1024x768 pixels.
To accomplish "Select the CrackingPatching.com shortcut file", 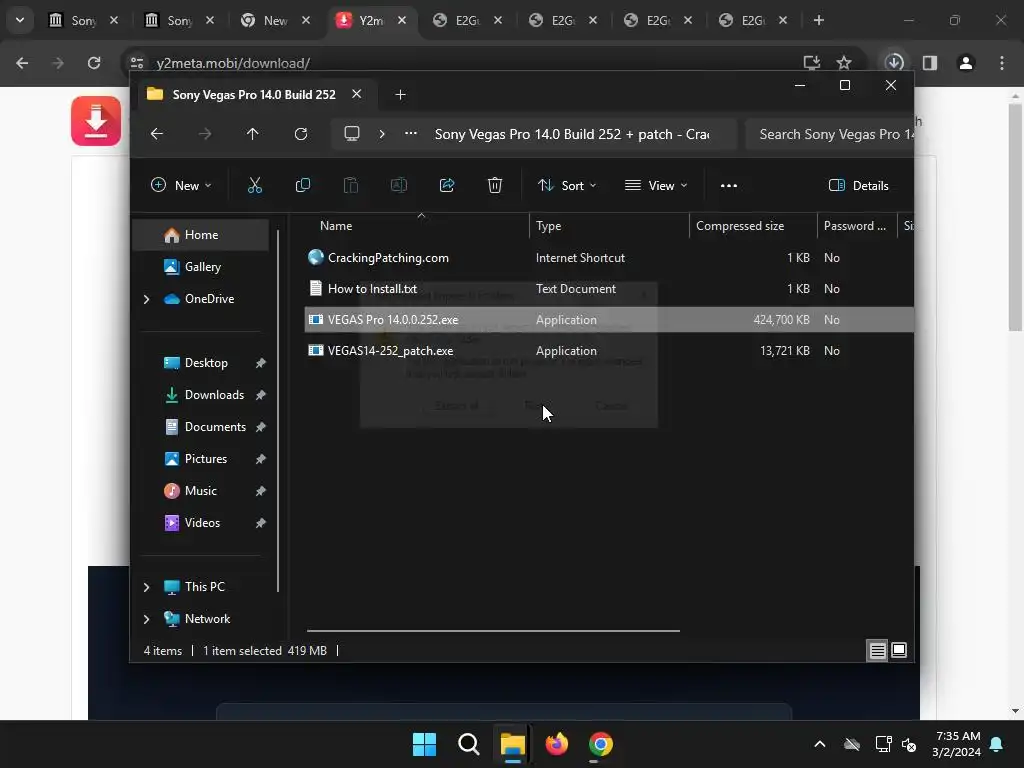I will coord(388,258).
